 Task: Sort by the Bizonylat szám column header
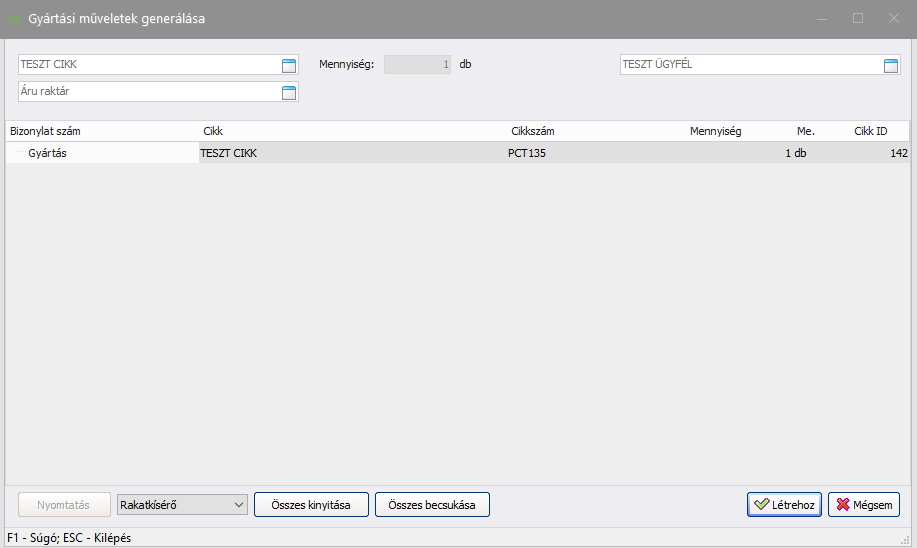point(45,131)
